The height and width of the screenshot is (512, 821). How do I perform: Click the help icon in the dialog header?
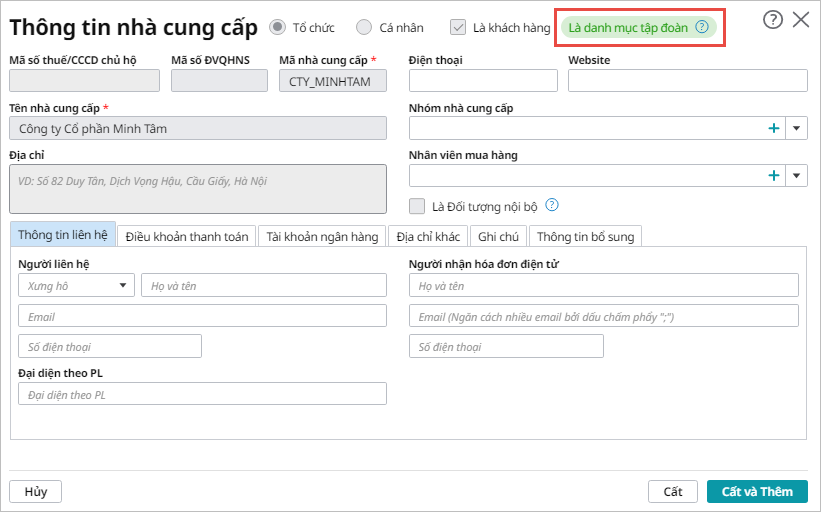coord(772,20)
